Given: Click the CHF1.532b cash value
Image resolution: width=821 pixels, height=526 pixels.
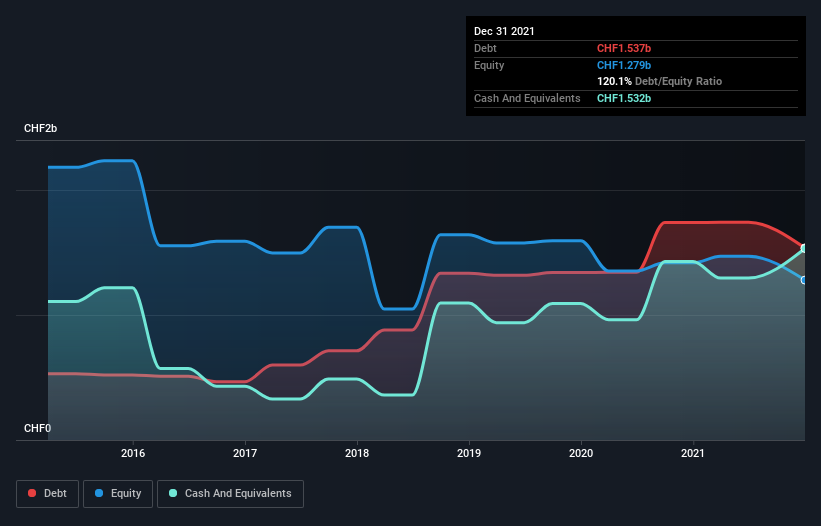Looking at the screenshot, I should point(624,98).
